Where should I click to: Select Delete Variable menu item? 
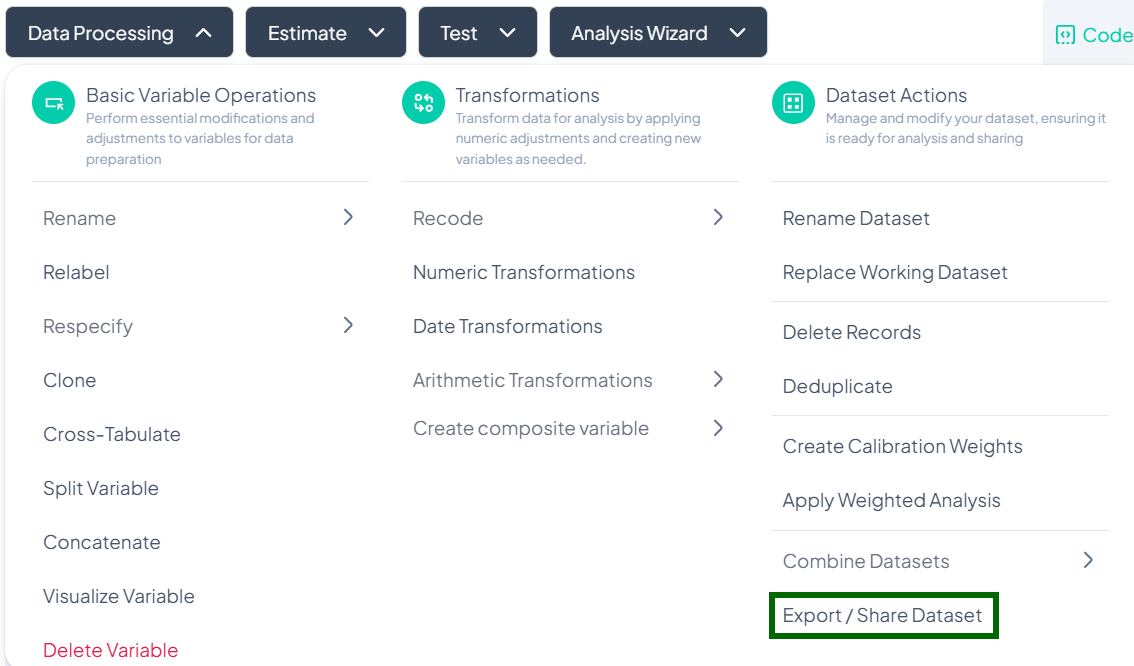[x=111, y=650]
